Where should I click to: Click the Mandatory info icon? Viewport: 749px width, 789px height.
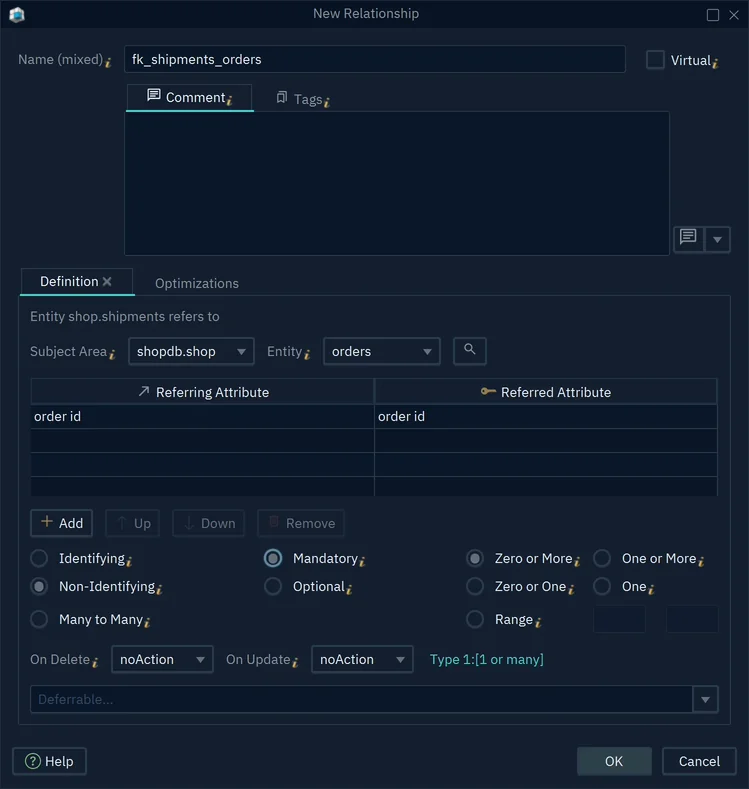pyautogui.click(x=362, y=561)
